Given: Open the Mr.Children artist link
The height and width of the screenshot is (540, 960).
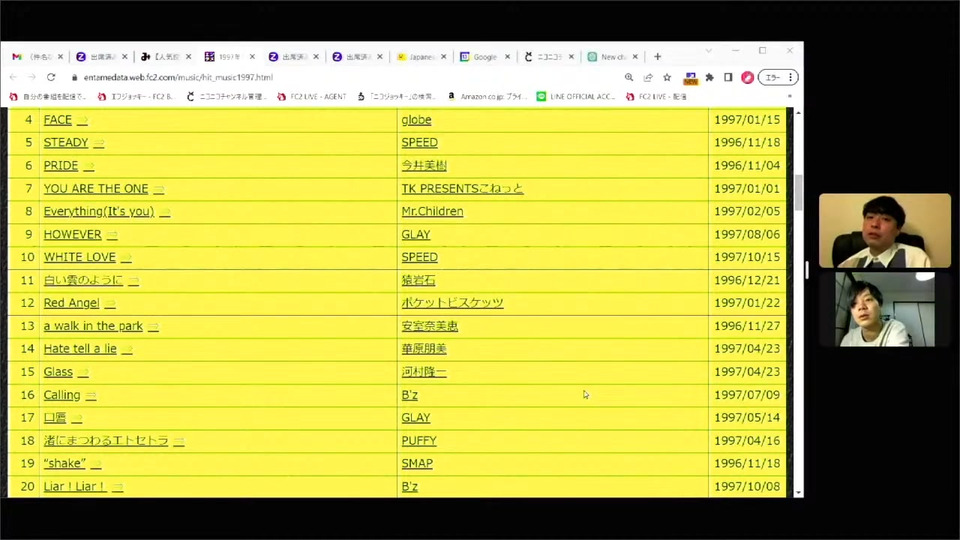Looking at the screenshot, I should tap(432, 211).
